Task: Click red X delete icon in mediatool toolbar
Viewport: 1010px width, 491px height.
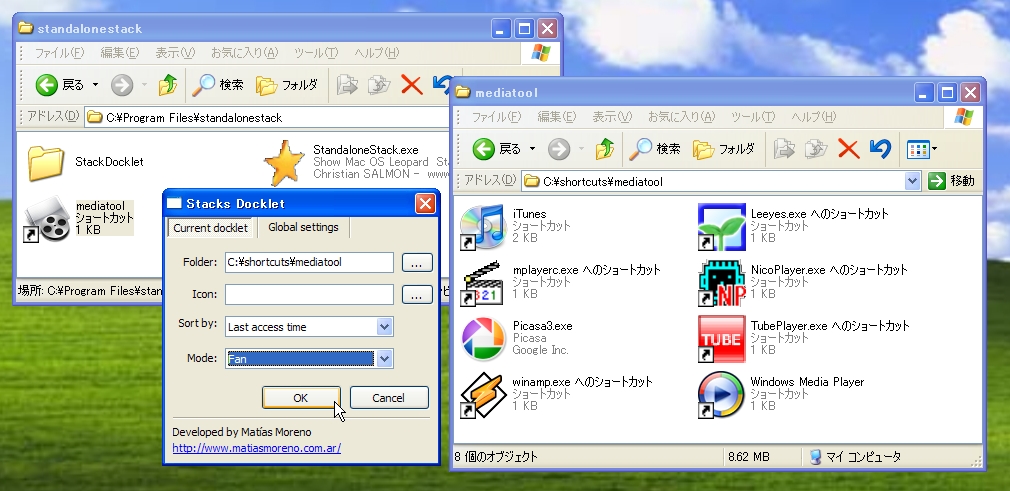Action: (x=848, y=149)
